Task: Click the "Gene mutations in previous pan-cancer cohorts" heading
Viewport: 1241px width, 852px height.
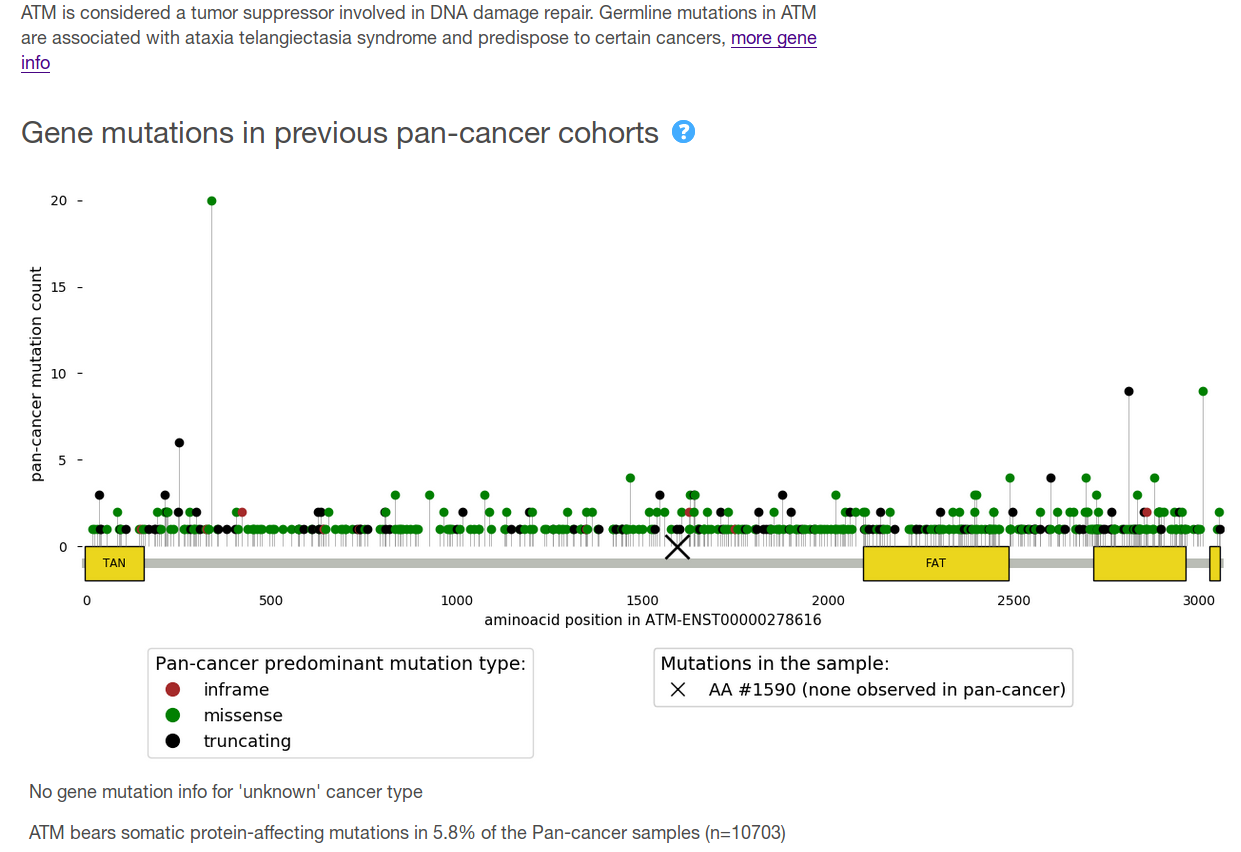Action: click(x=340, y=133)
